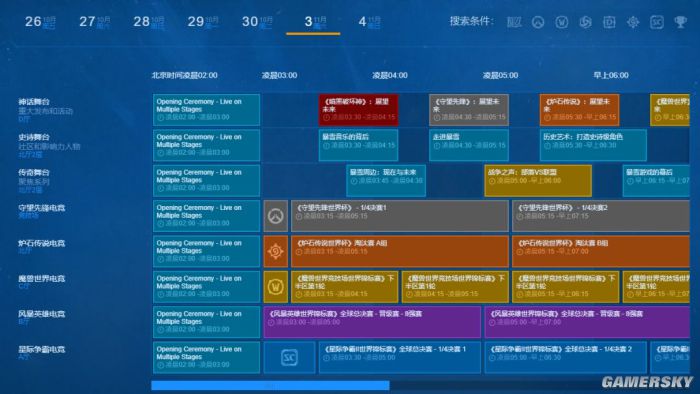This screenshot has width=700, height=394.
Task: Filter by World of Warcraft icon
Action: 562,22
